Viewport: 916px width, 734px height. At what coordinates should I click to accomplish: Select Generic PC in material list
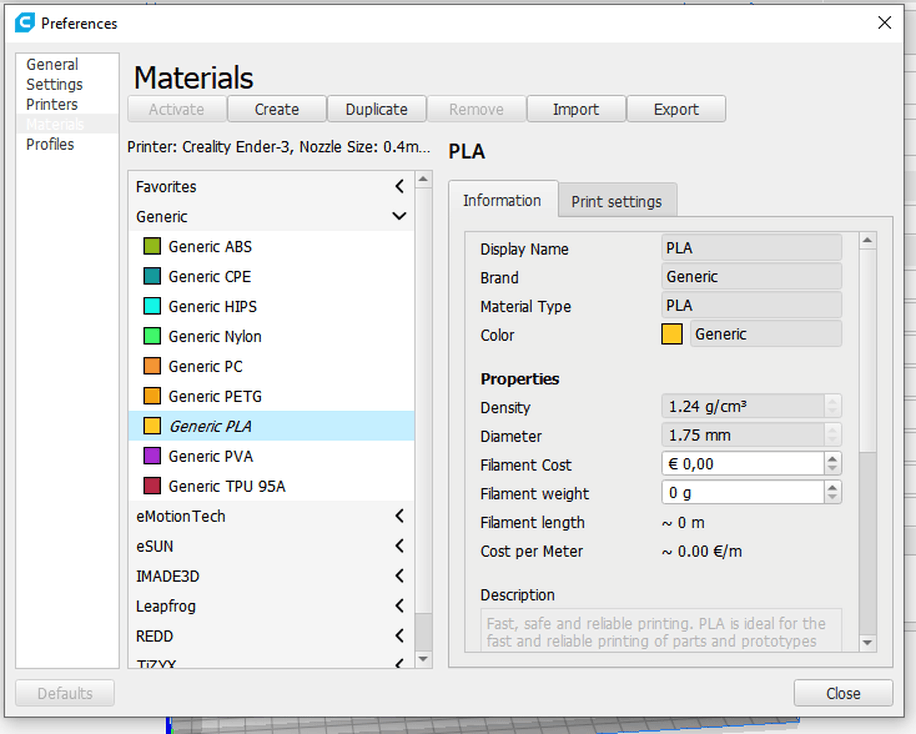pyautogui.click(x=271, y=366)
